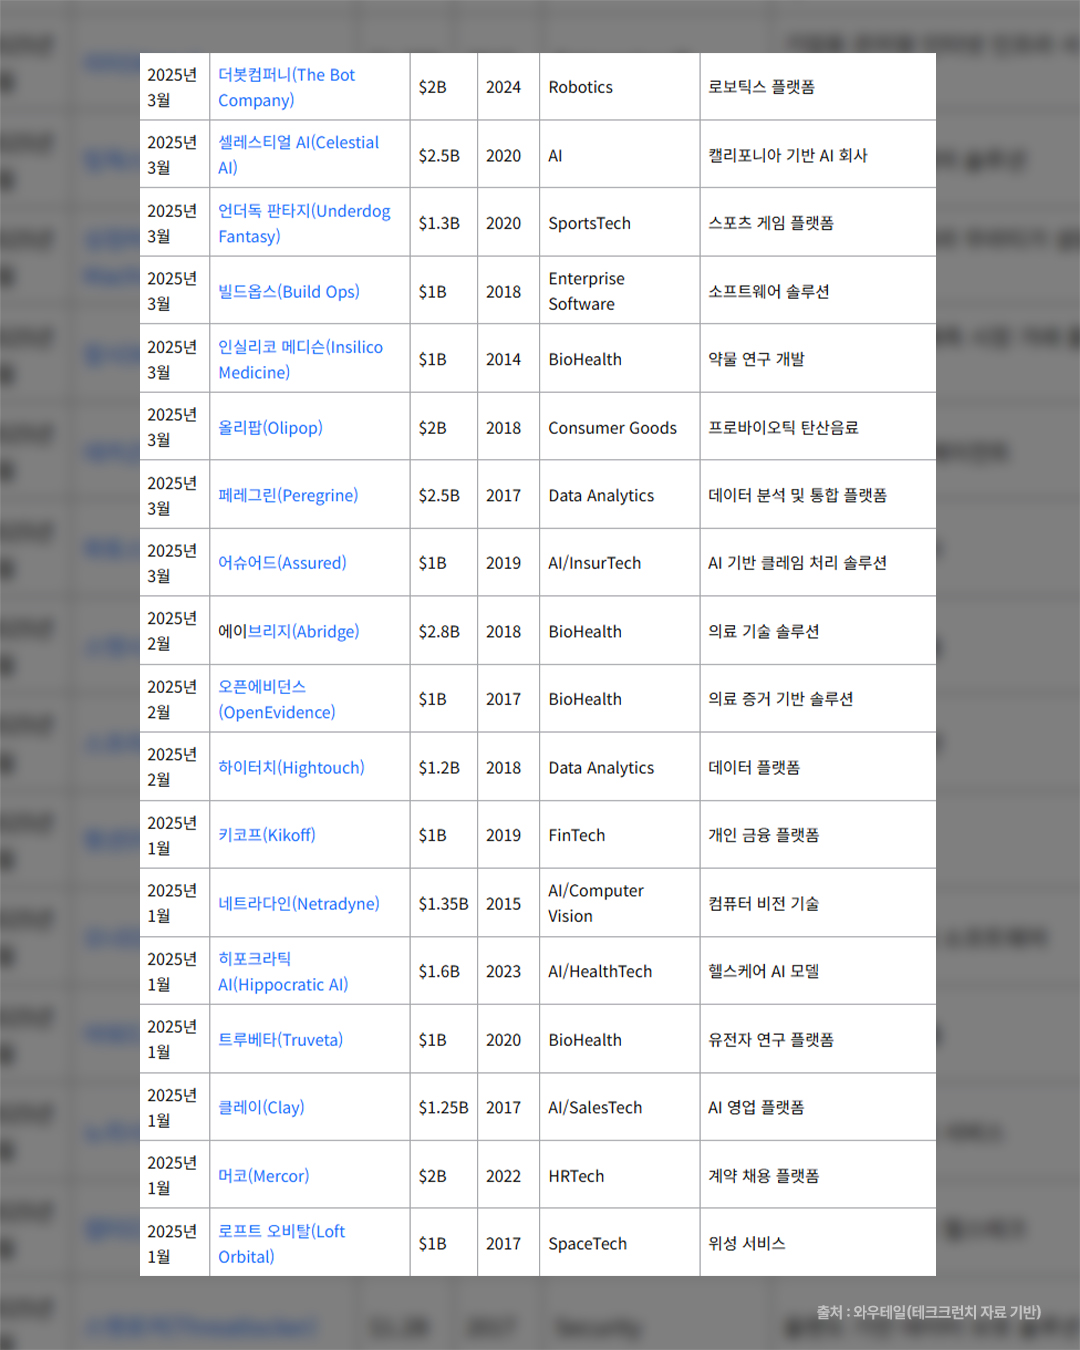Open the 하이터치(Hightouch) link
This screenshot has width=1080, height=1350.
coord(291,768)
